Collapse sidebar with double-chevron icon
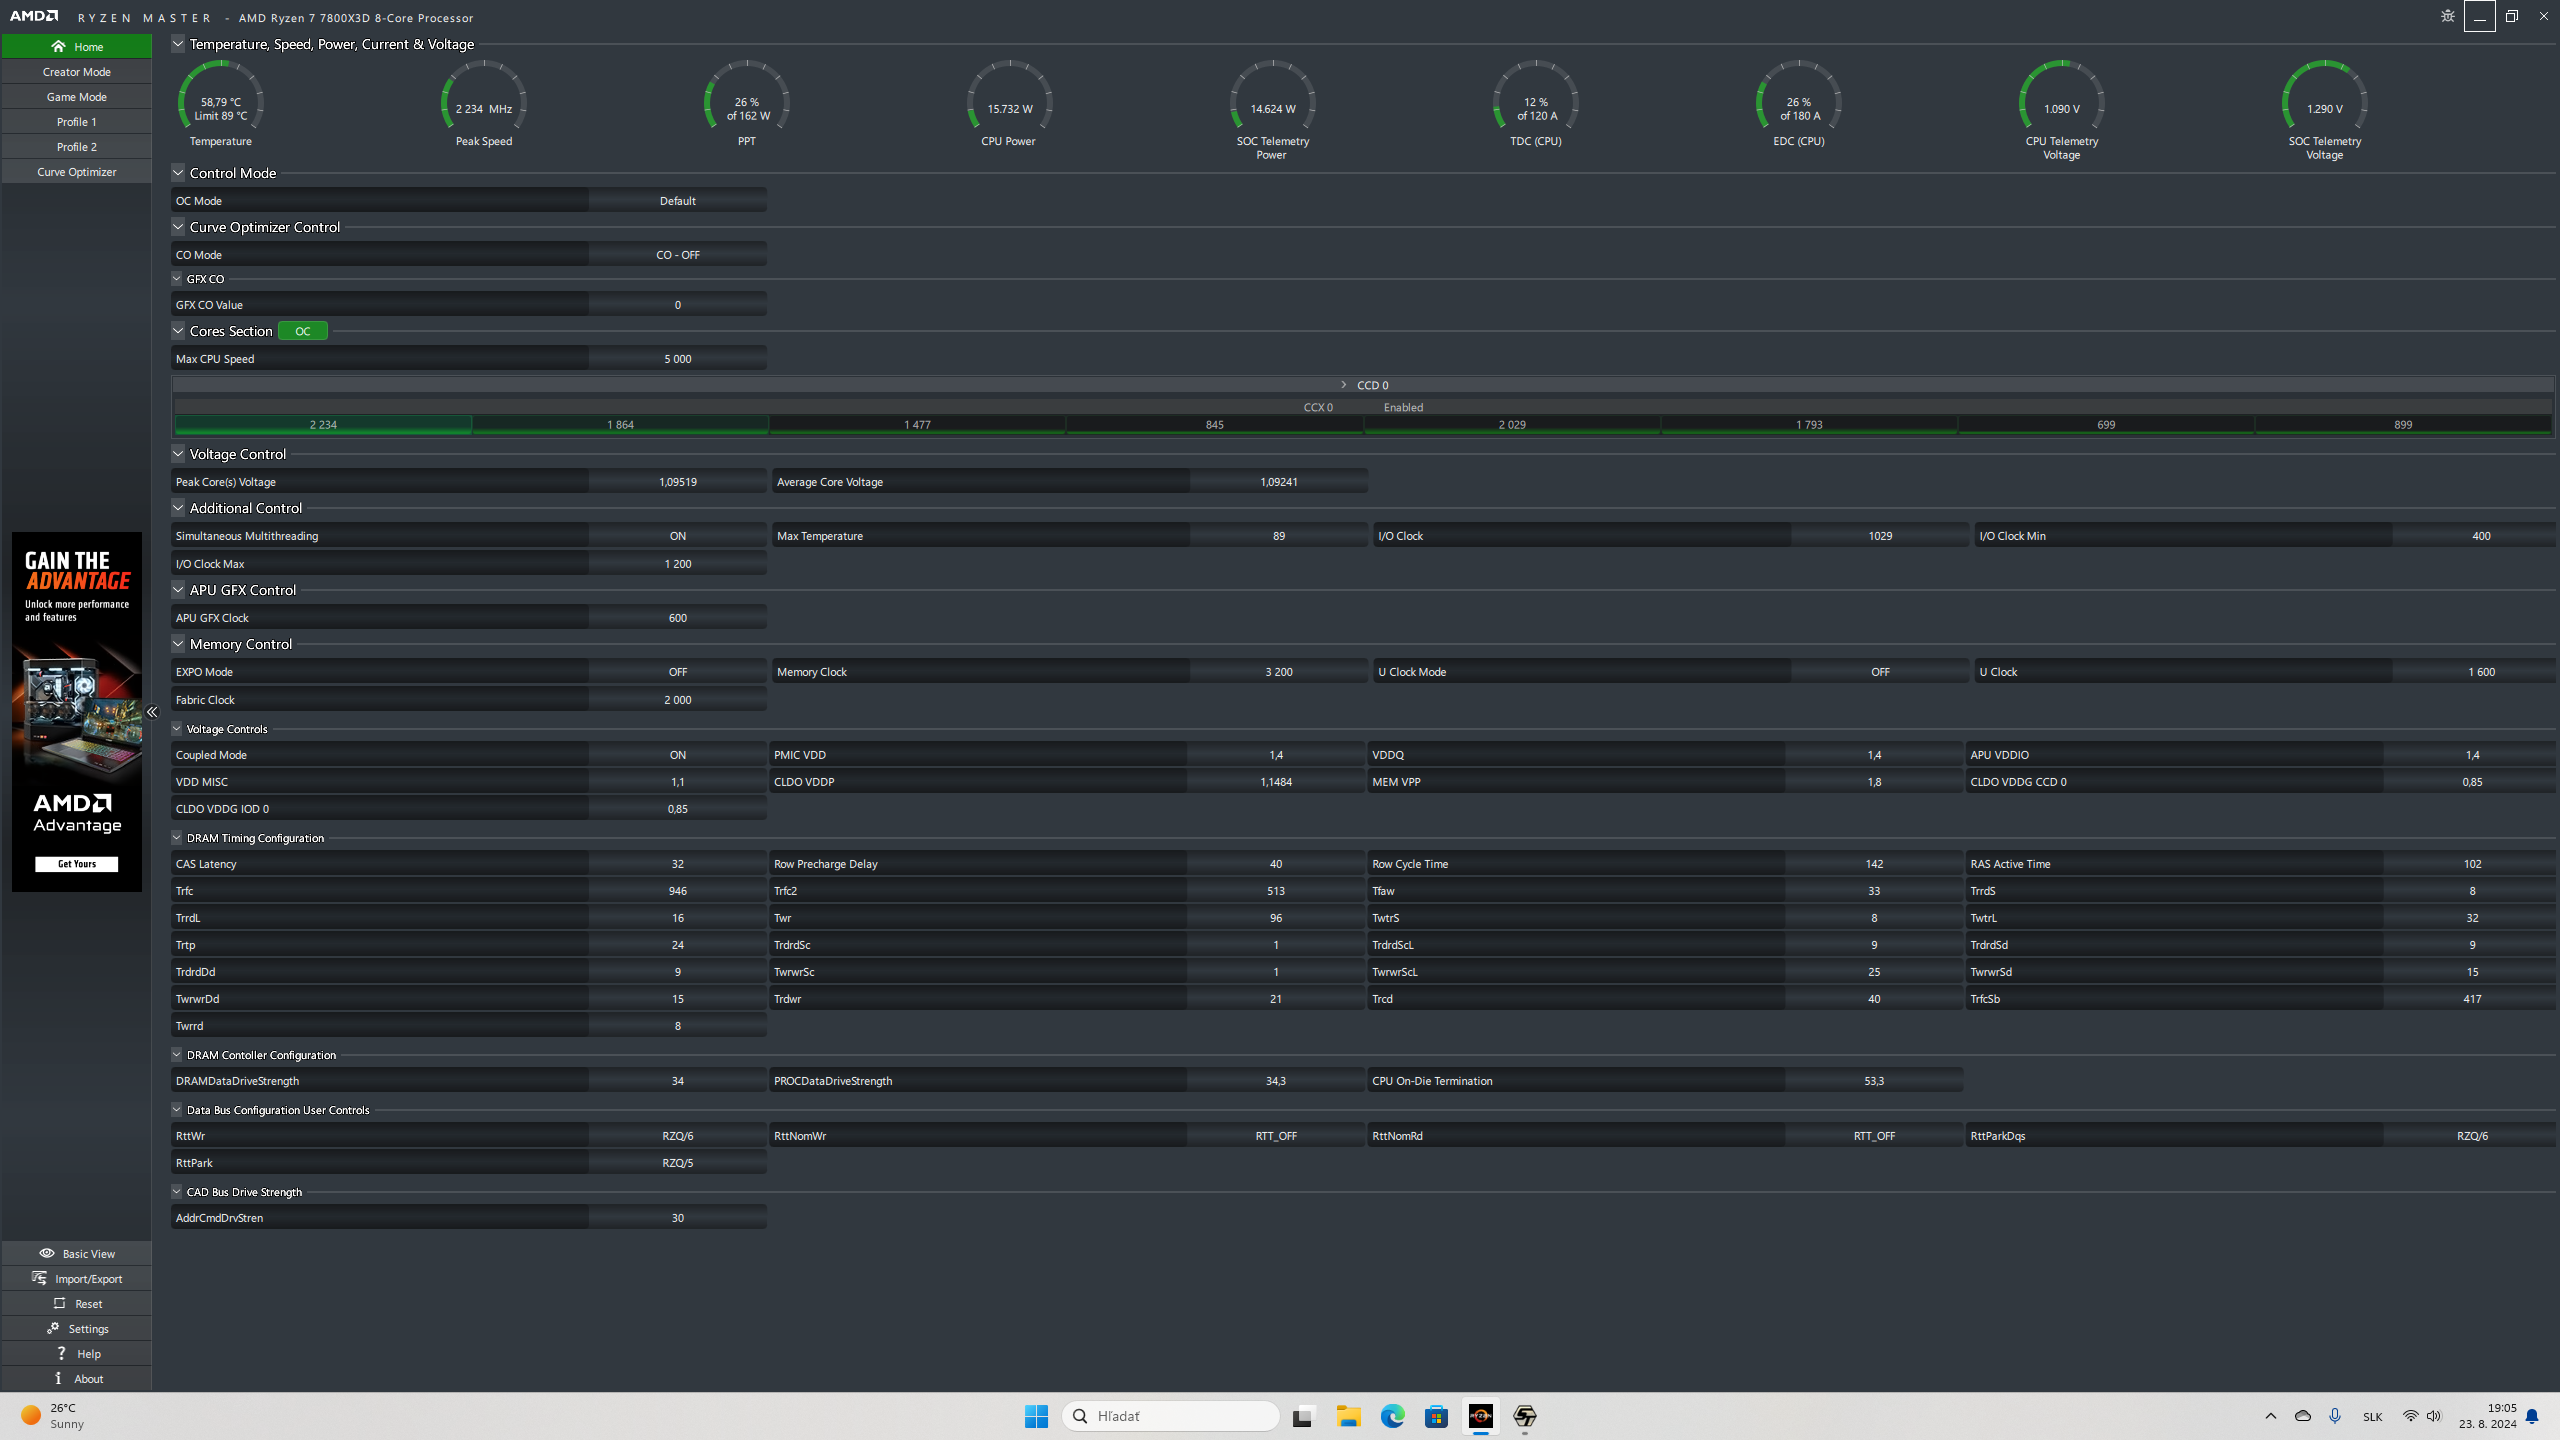 pos(152,712)
